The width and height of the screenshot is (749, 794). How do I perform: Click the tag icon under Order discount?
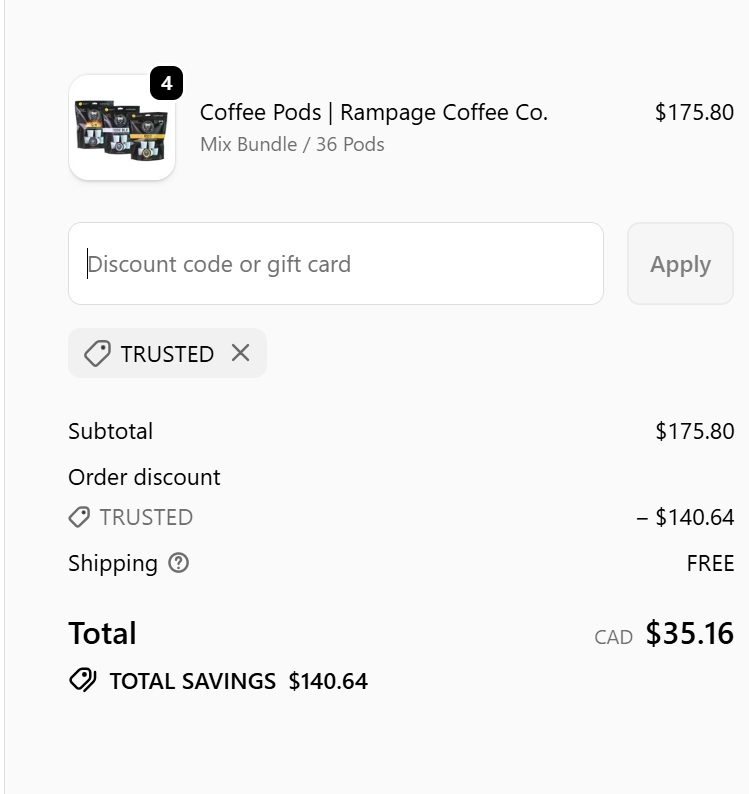[x=79, y=517]
